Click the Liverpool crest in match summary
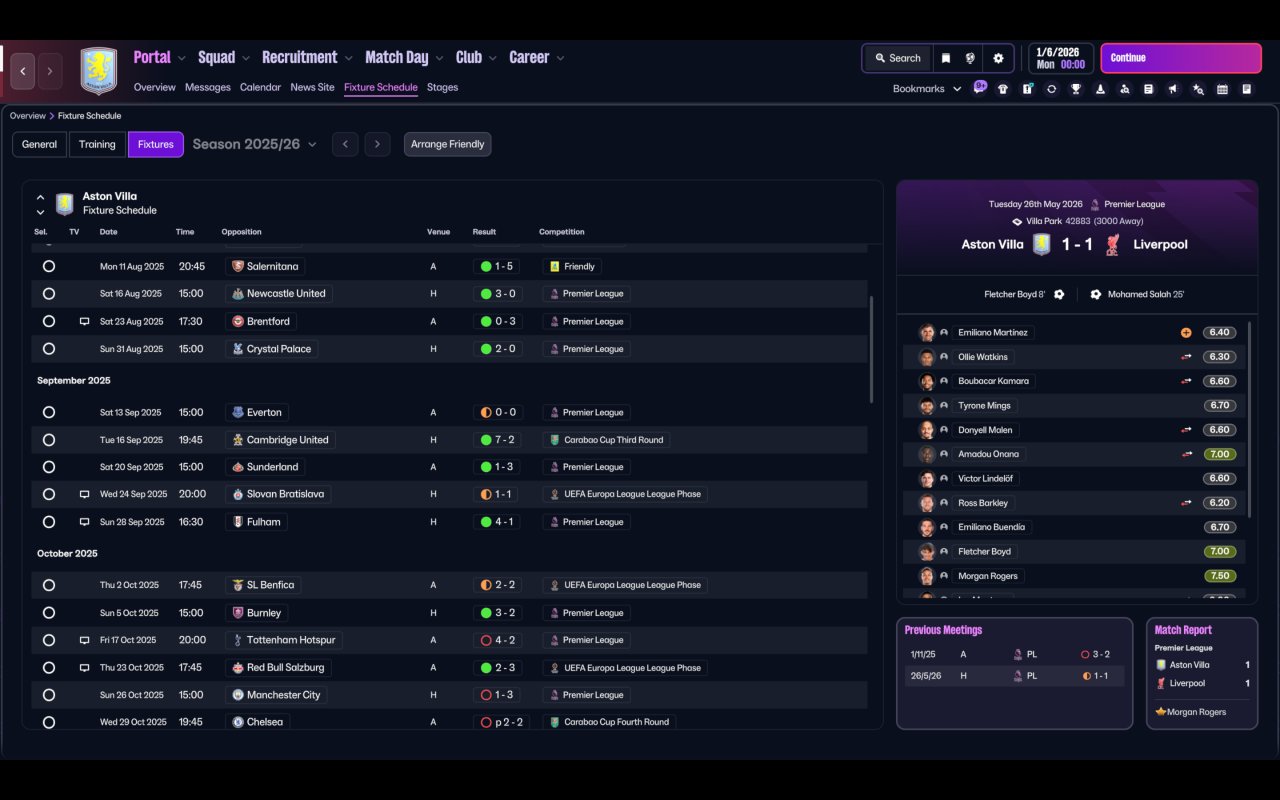The image size is (1280, 800). (1112, 245)
